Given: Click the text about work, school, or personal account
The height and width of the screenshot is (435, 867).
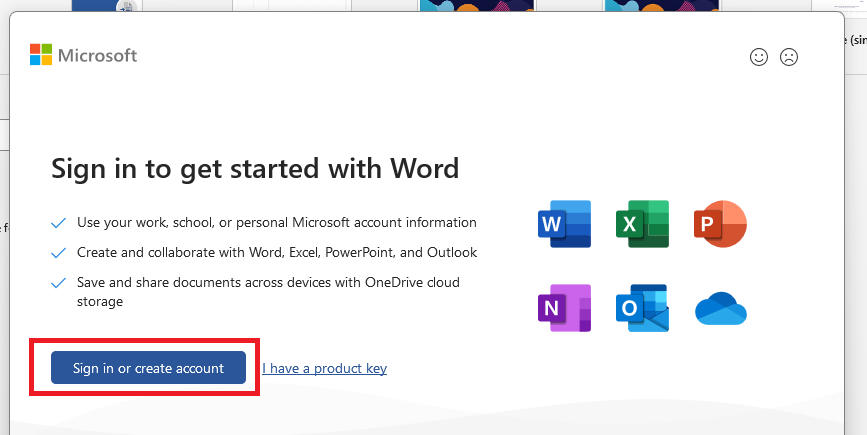Looking at the screenshot, I should [276, 223].
